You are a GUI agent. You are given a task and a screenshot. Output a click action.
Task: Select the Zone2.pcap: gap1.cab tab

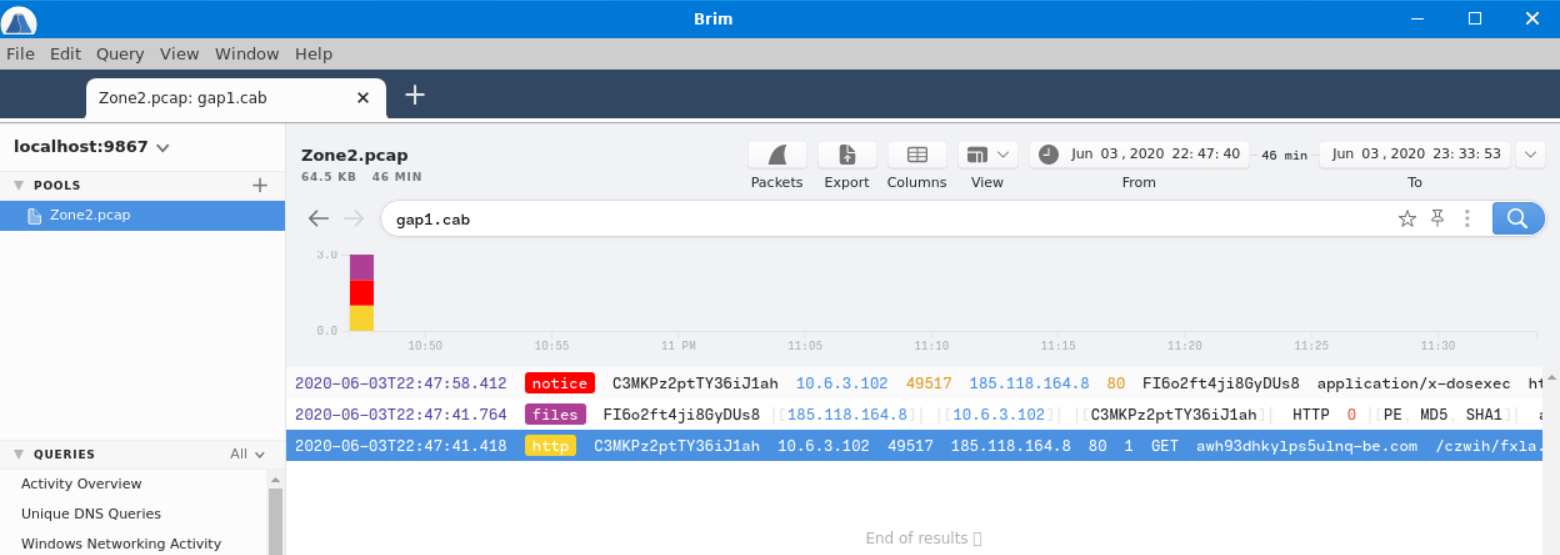(234, 98)
